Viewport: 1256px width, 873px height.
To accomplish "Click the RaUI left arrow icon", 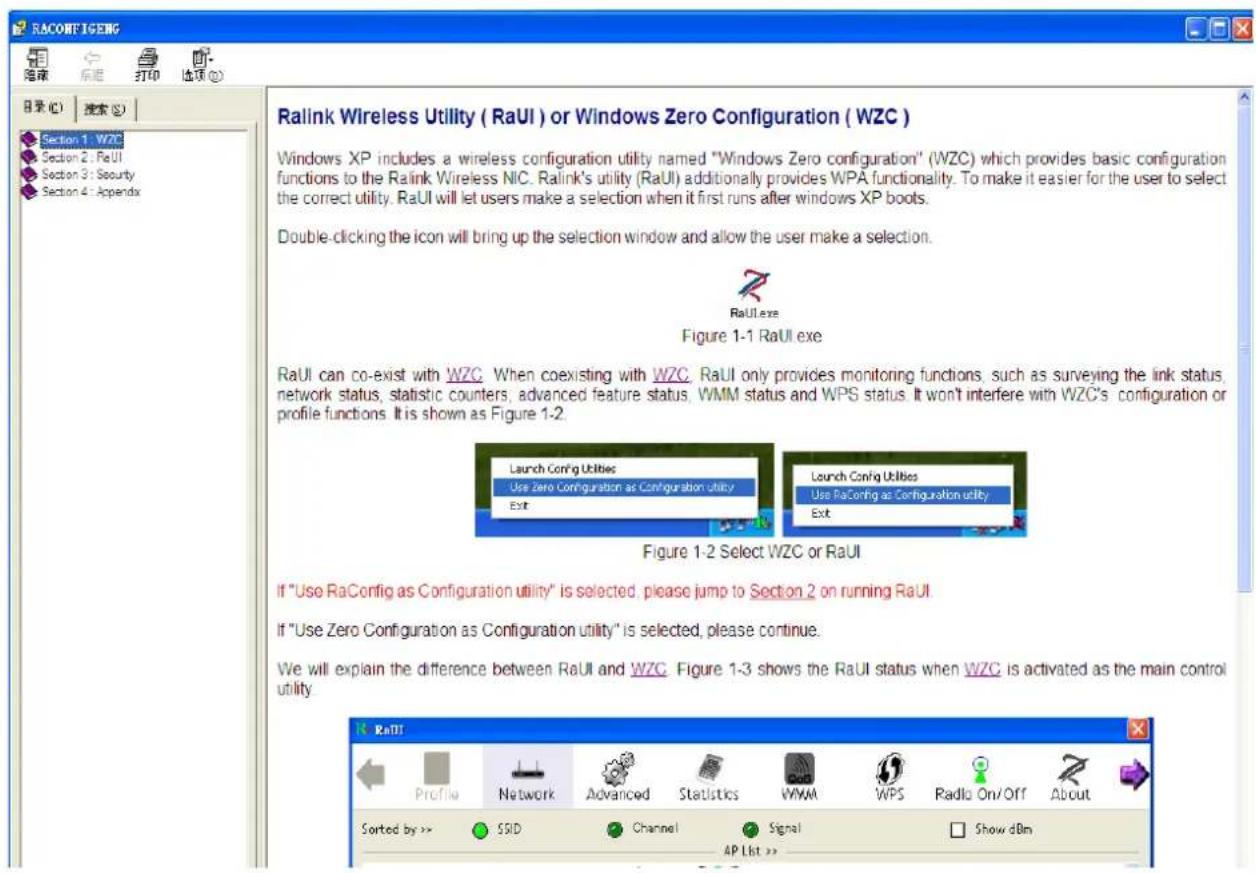I will tap(371, 776).
